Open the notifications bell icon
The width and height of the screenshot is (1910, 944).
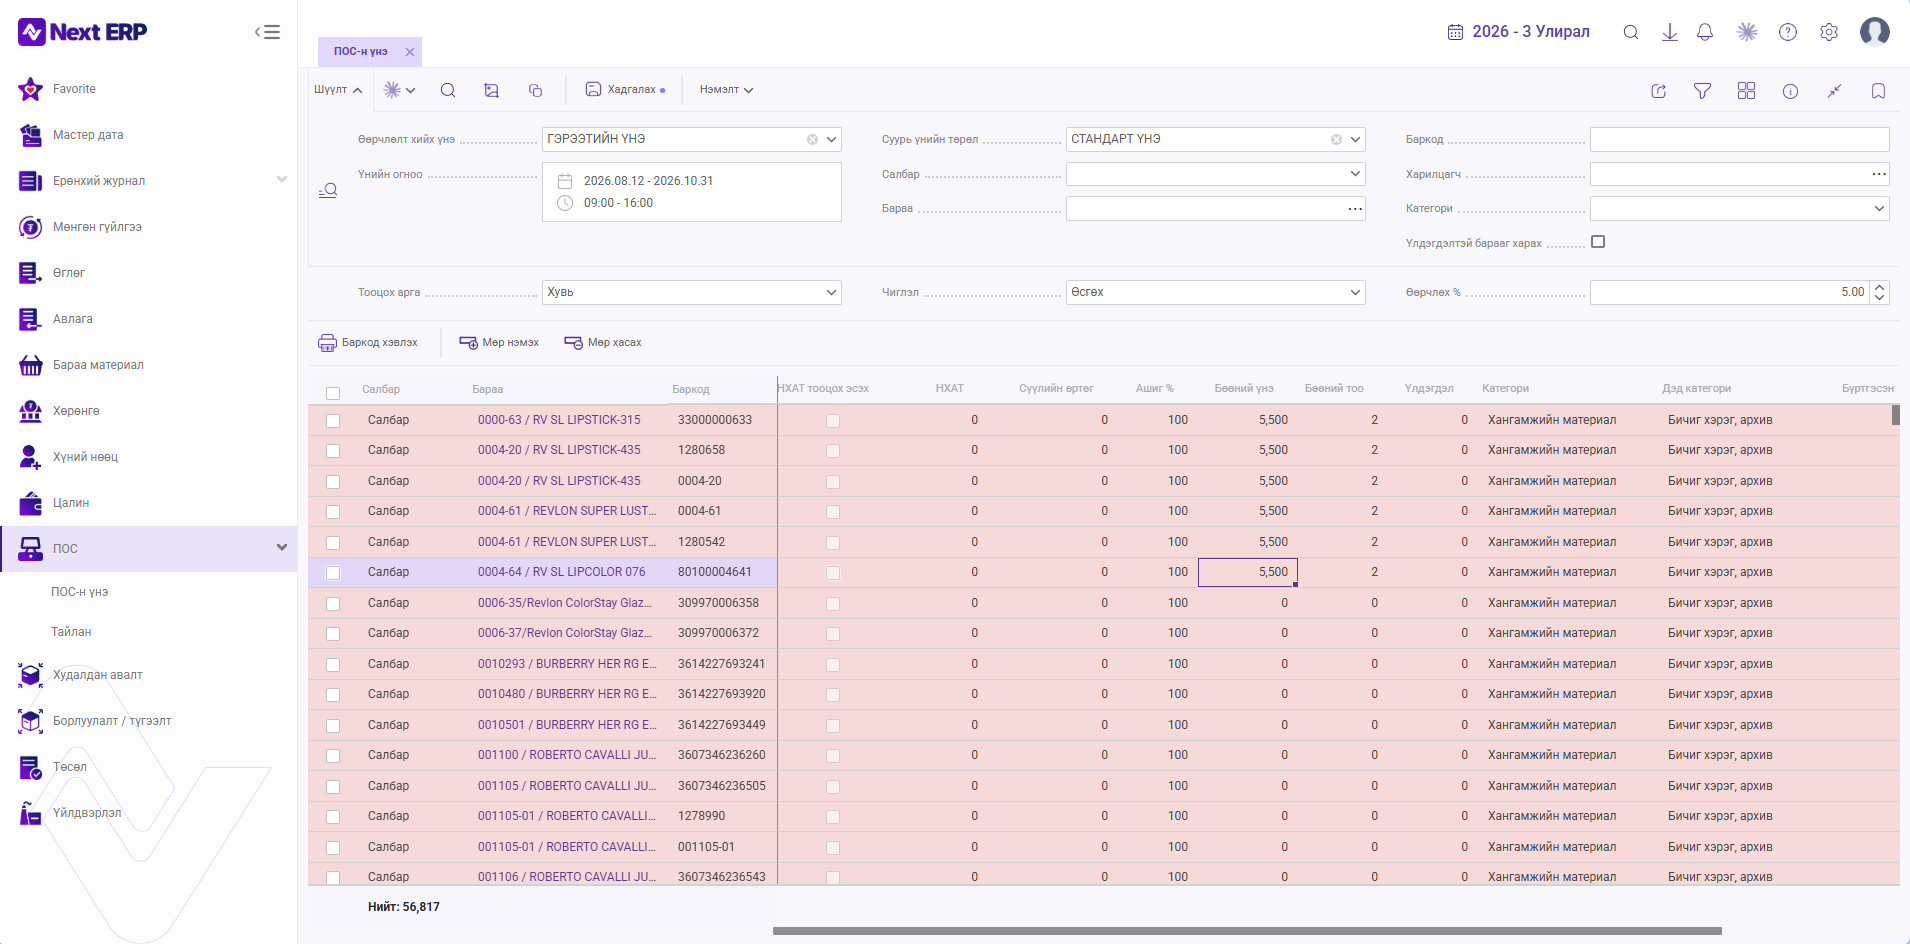[1705, 32]
